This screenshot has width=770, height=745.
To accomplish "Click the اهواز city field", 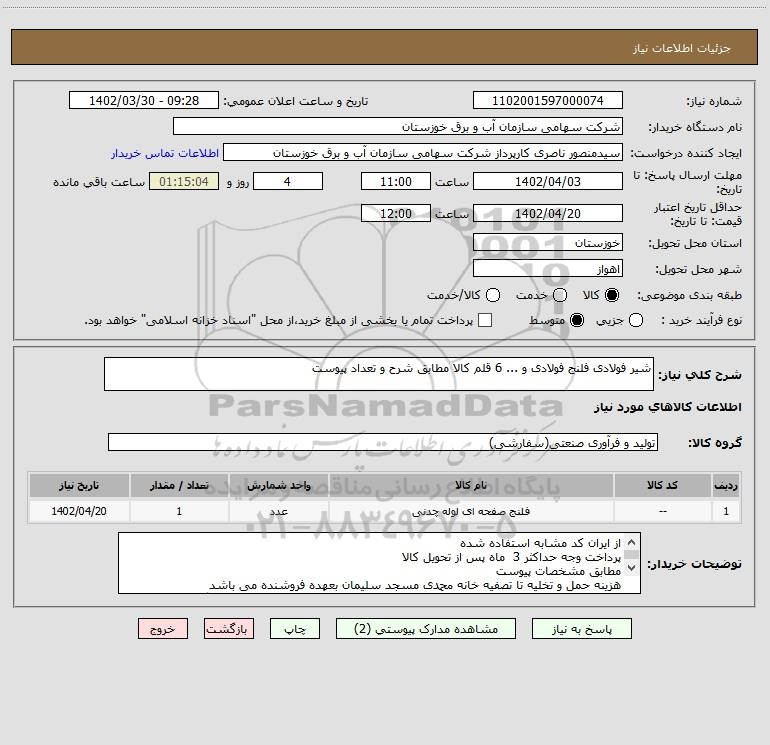I will click(x=548, y=269).
